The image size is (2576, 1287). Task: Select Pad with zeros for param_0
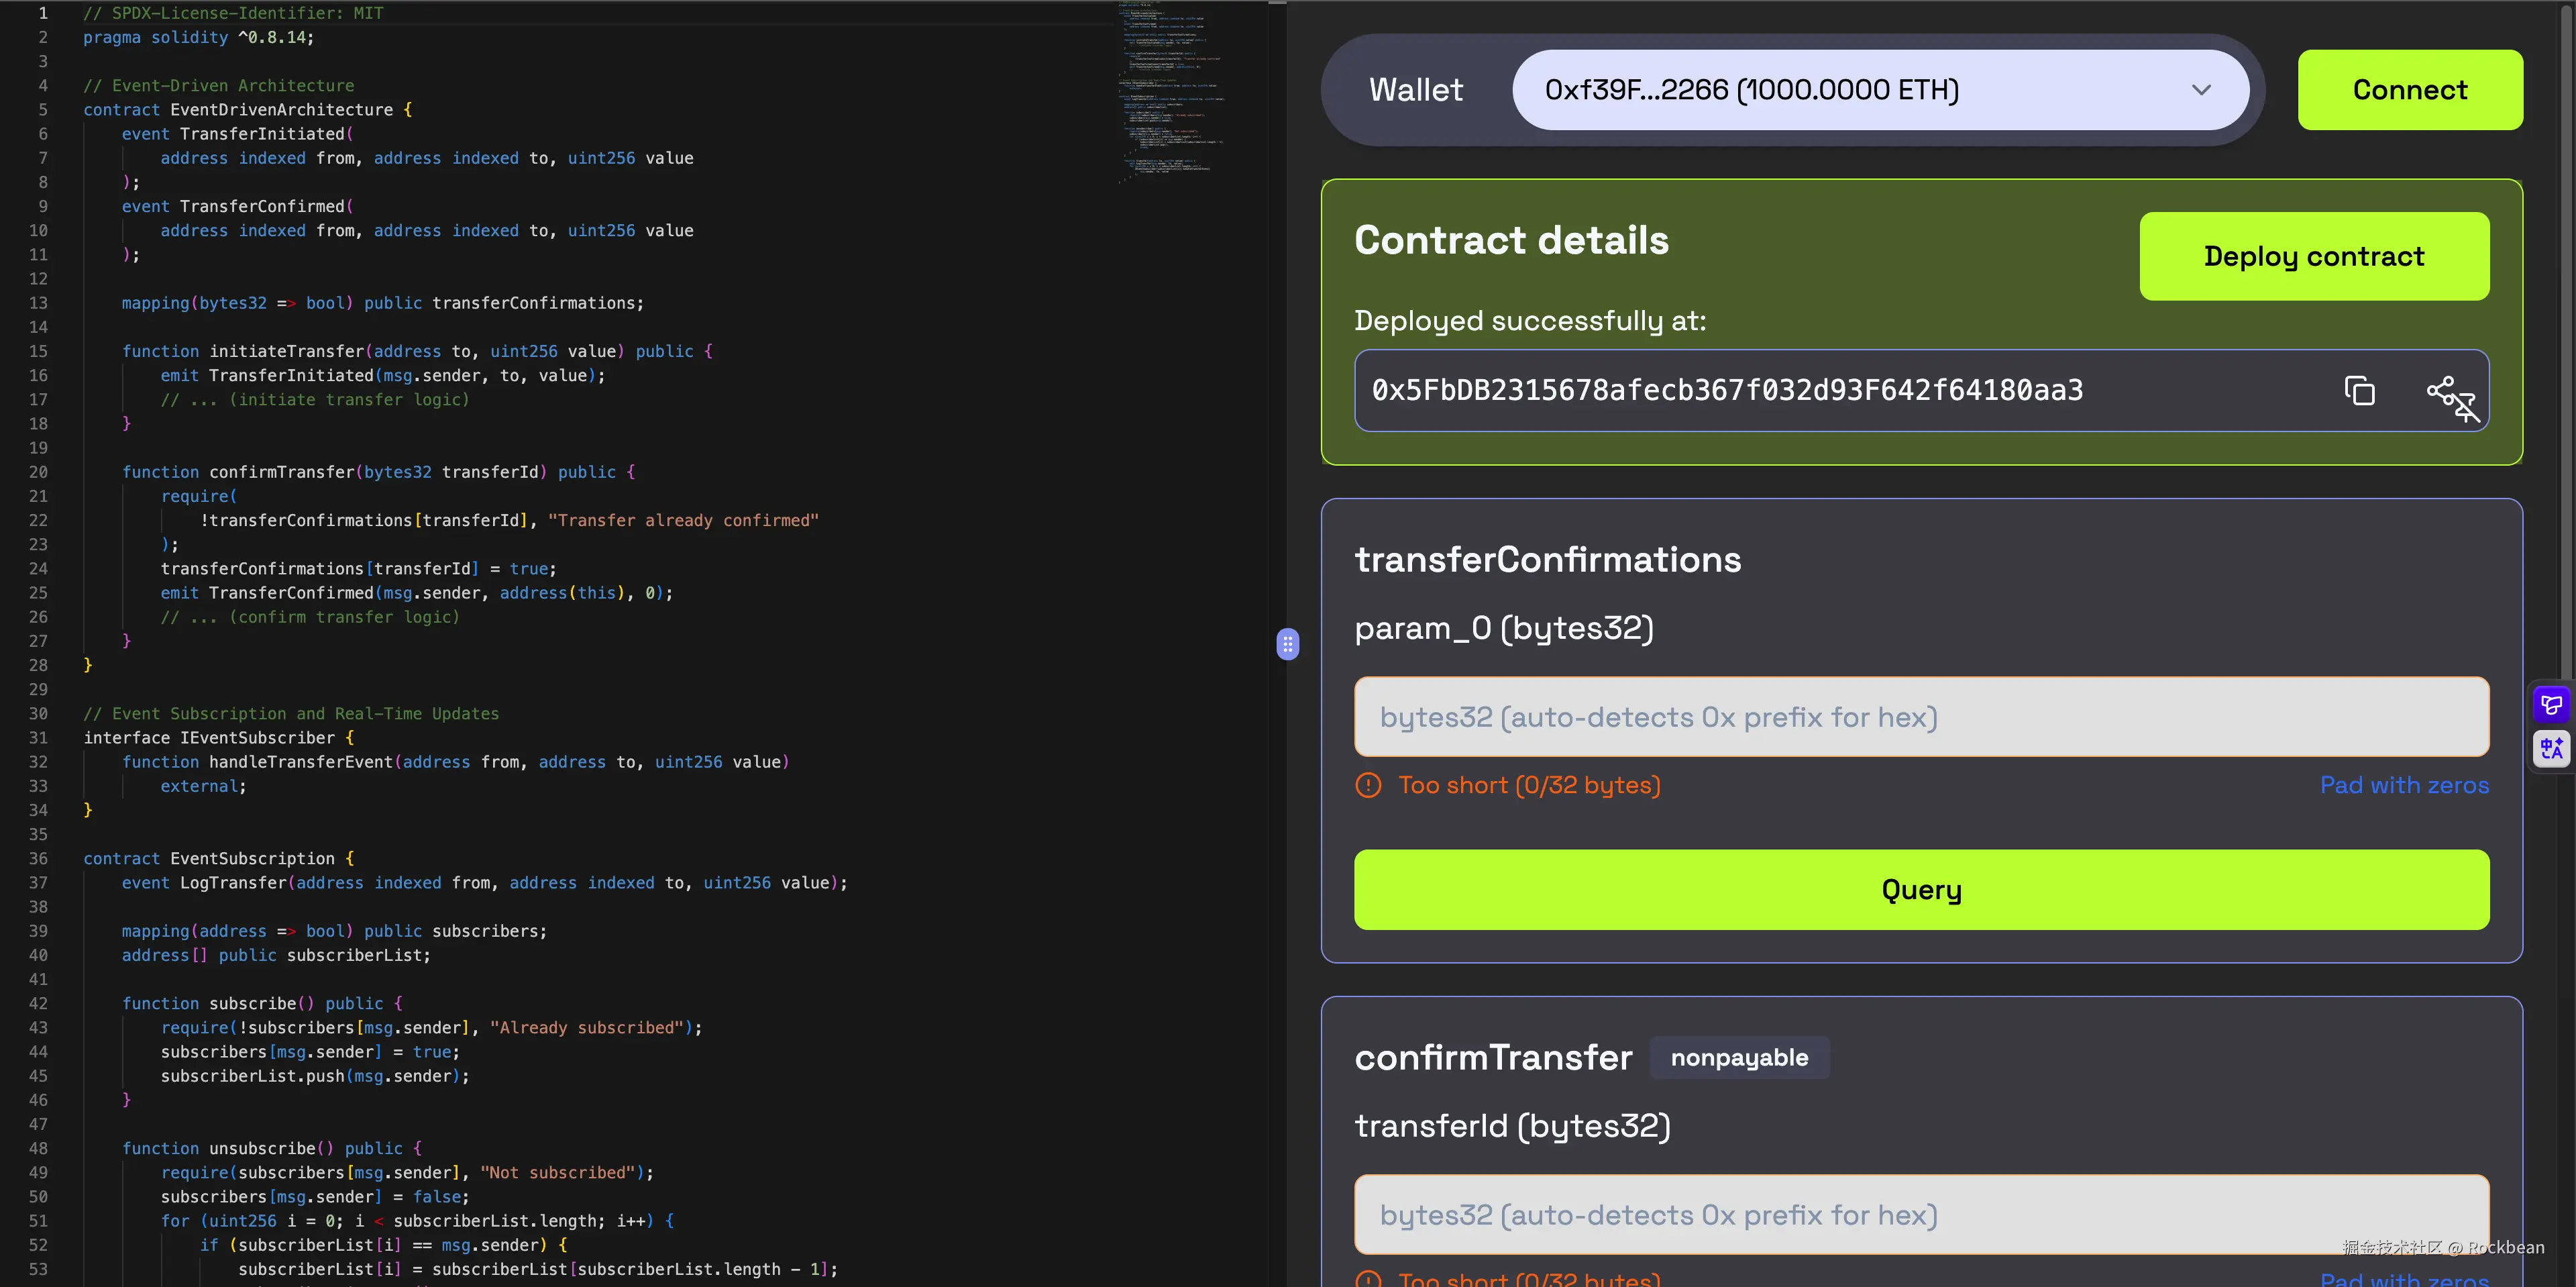2404,785
